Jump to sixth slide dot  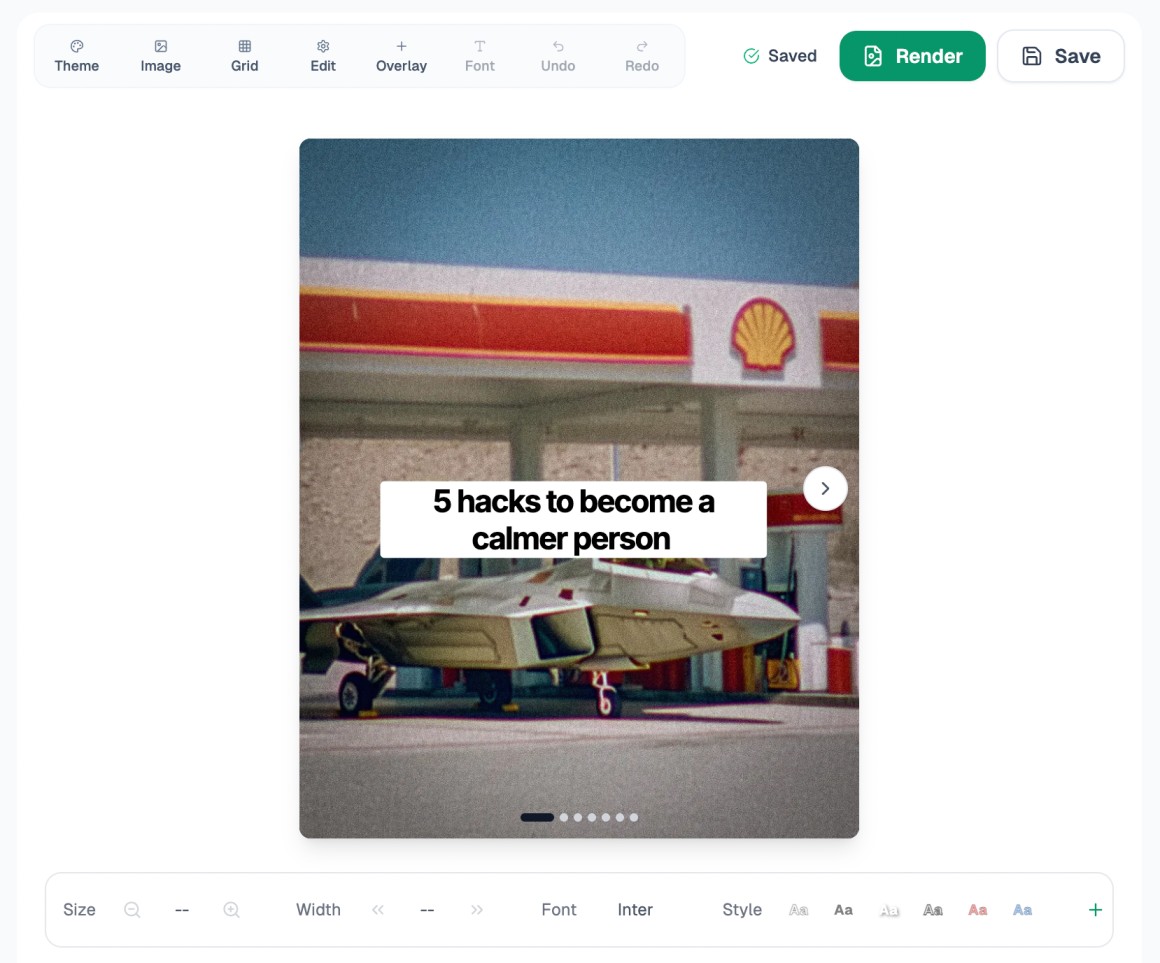pyautogui.click(x=620, y=817)
